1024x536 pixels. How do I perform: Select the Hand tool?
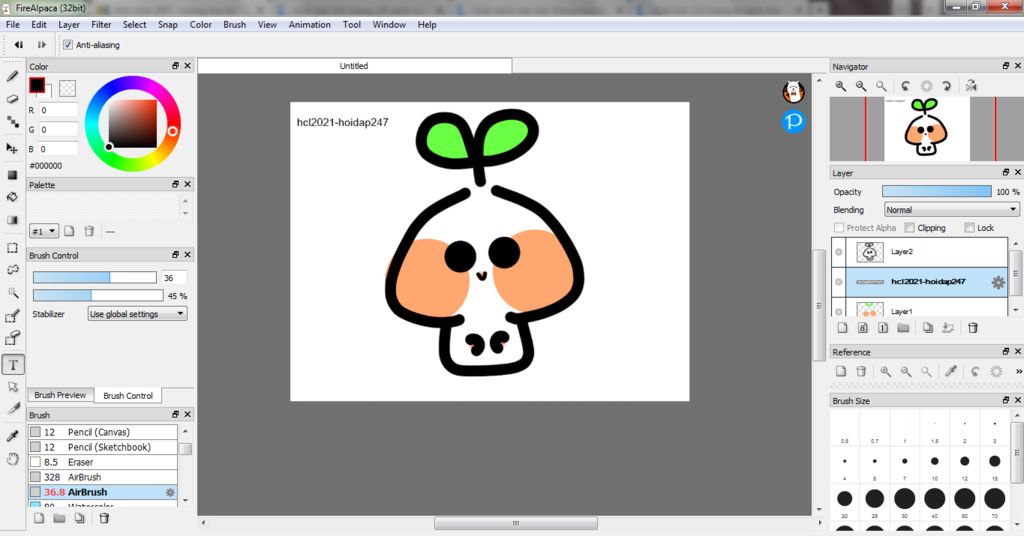(12, 459)
